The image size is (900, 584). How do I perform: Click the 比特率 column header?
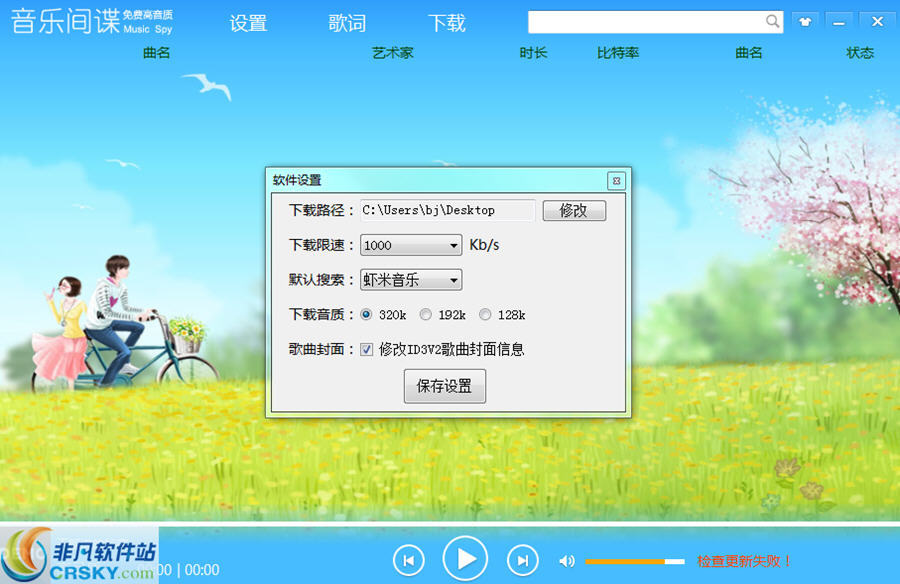click(618, 53)
